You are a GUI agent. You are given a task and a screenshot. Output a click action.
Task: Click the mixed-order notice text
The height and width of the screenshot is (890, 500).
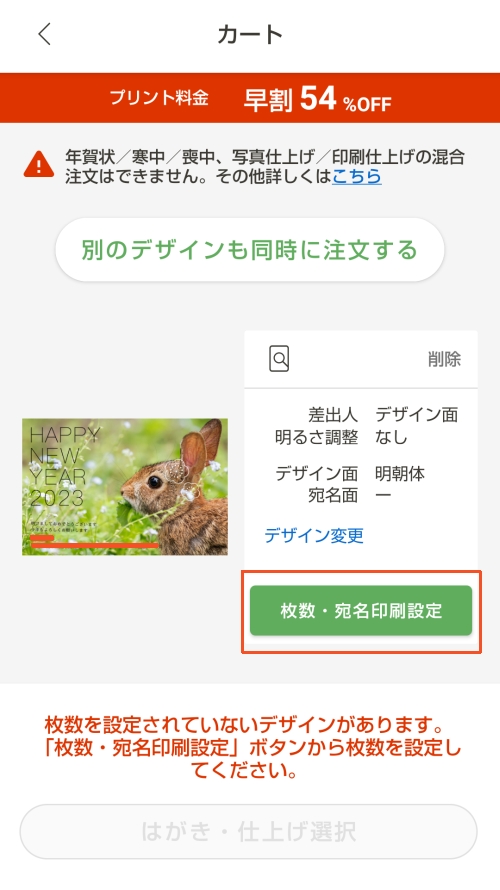pyautogui.click(x=265, y=166)
